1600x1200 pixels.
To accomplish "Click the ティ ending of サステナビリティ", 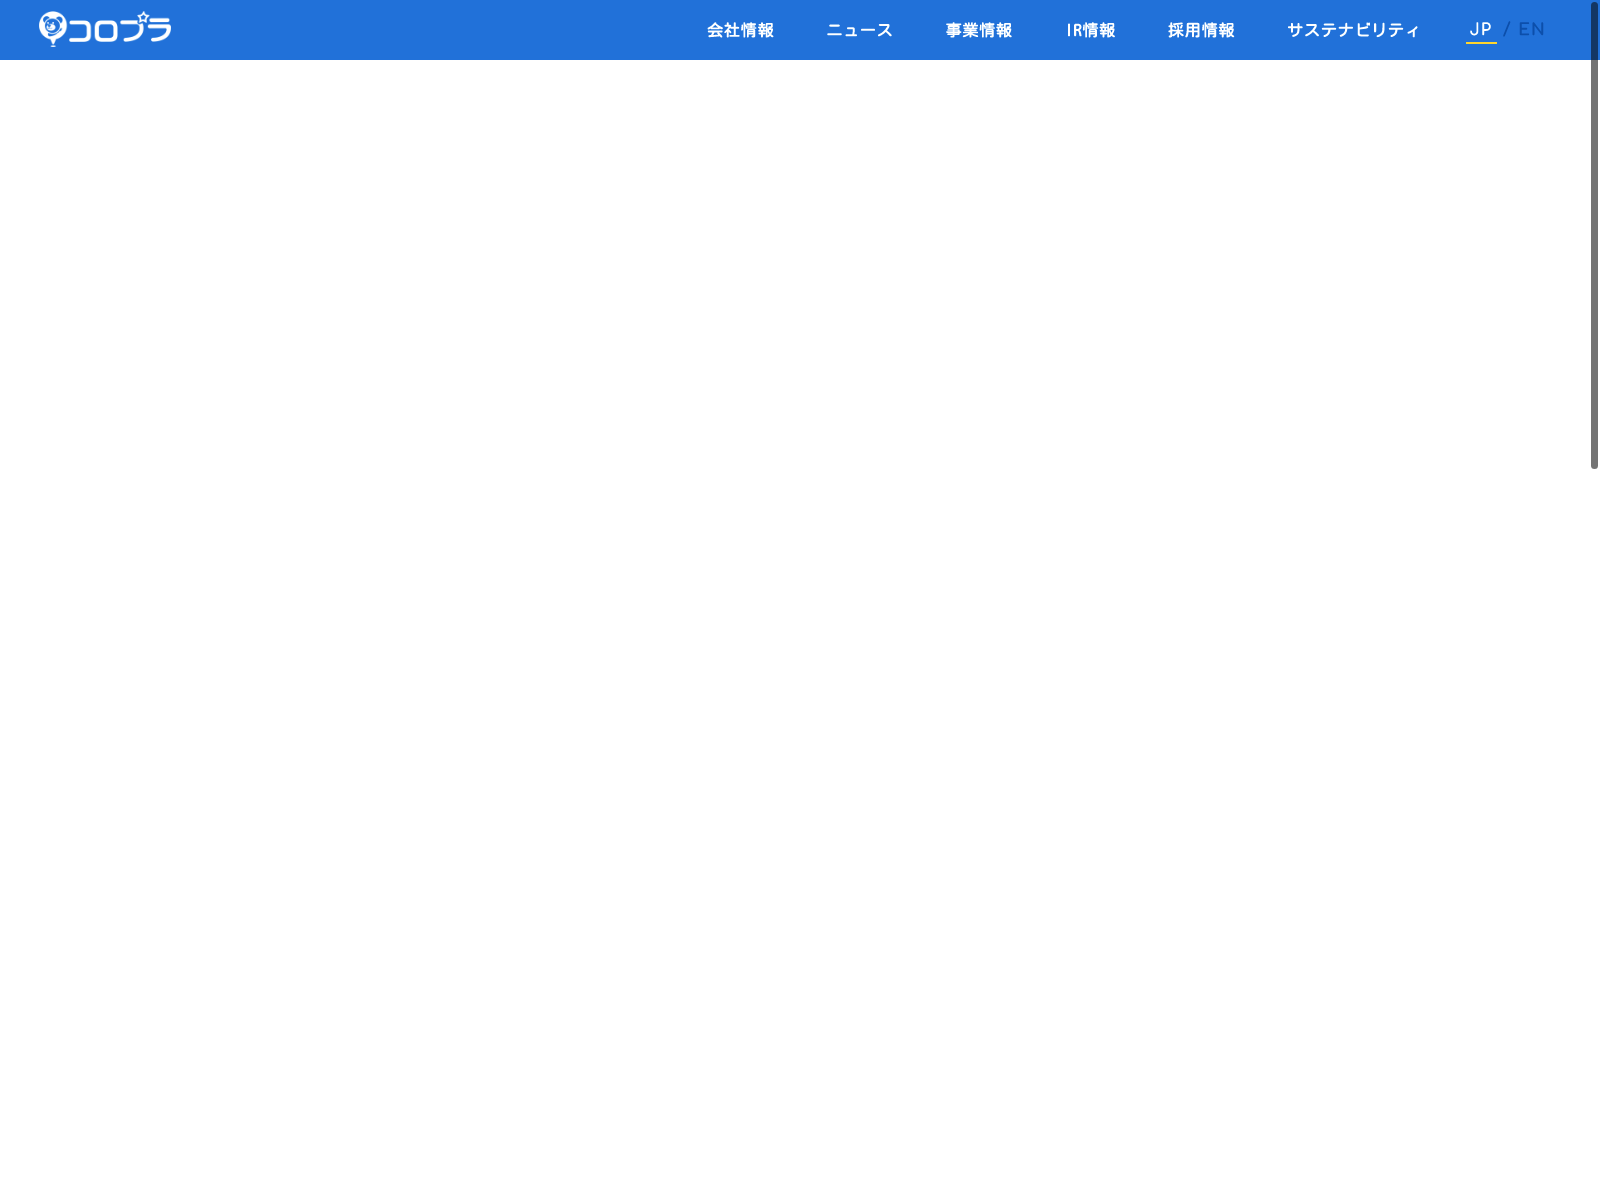I will [x=1404, y=30].
